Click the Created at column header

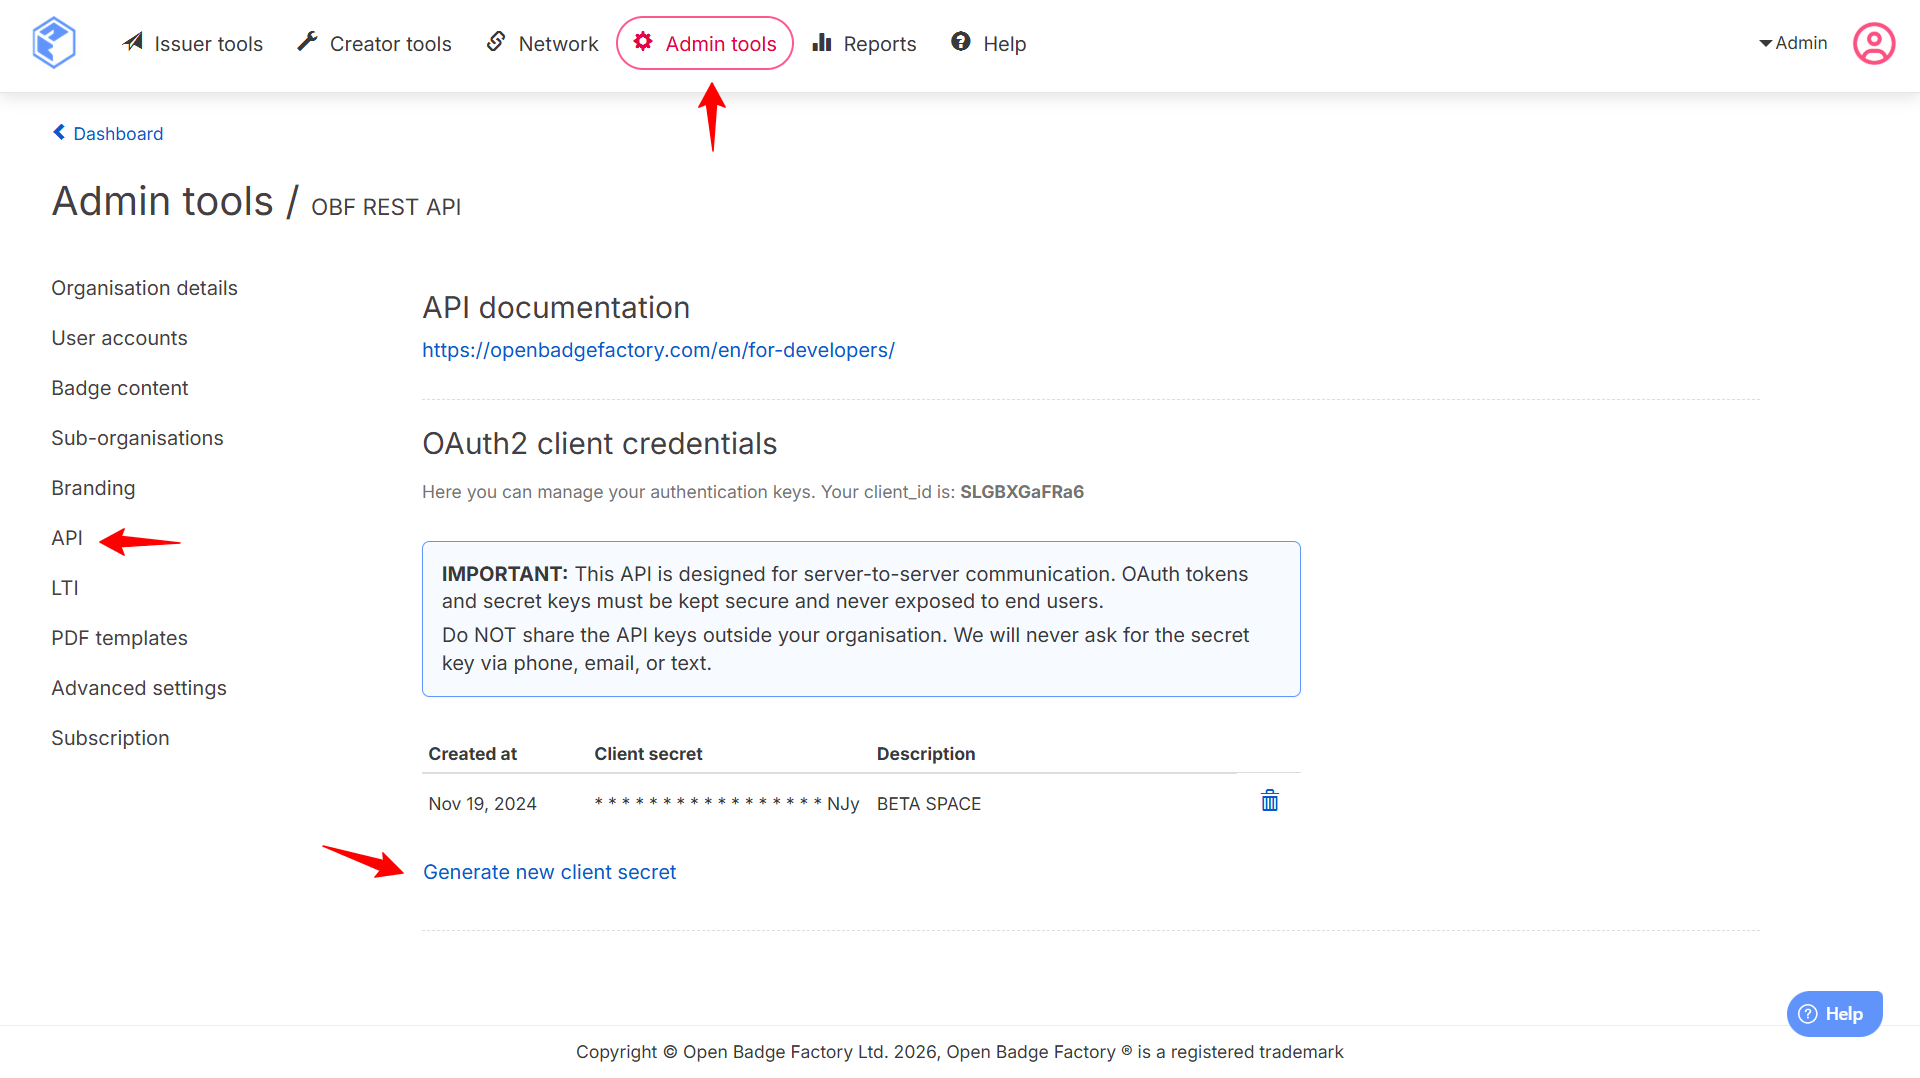[x=472, y=754]
